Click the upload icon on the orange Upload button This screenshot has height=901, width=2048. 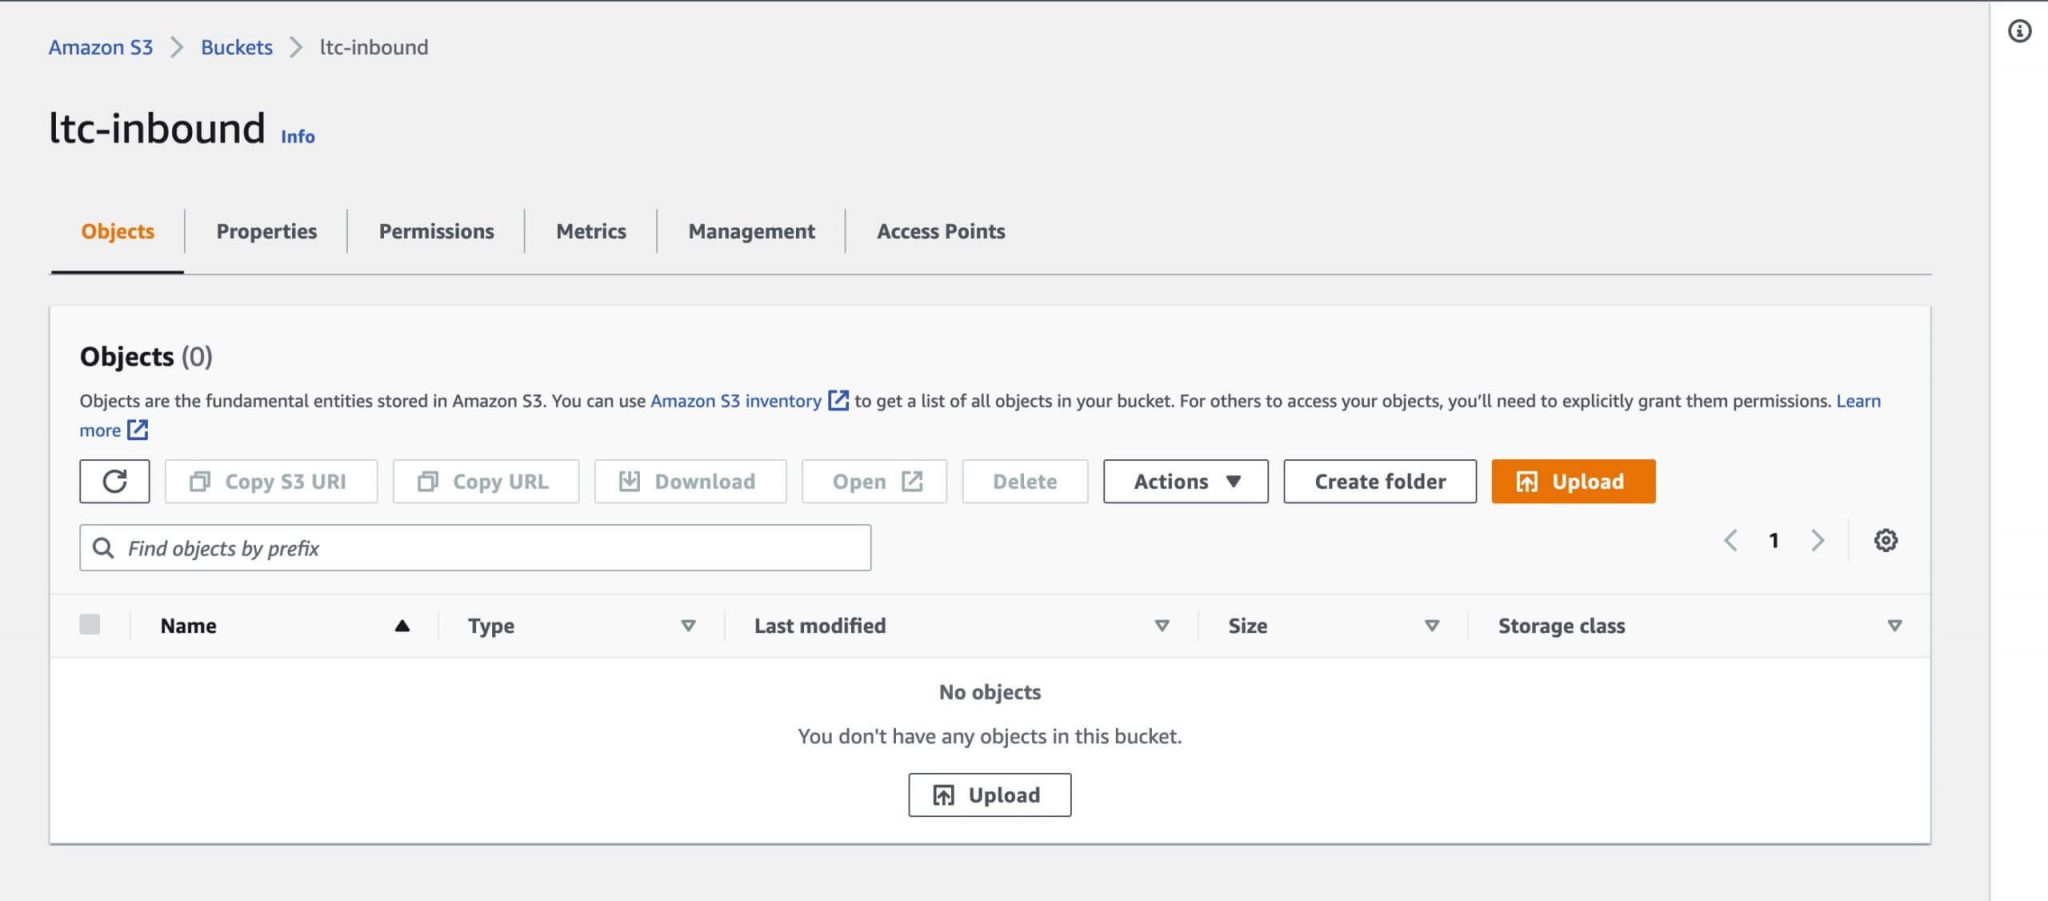[1527, 481]
